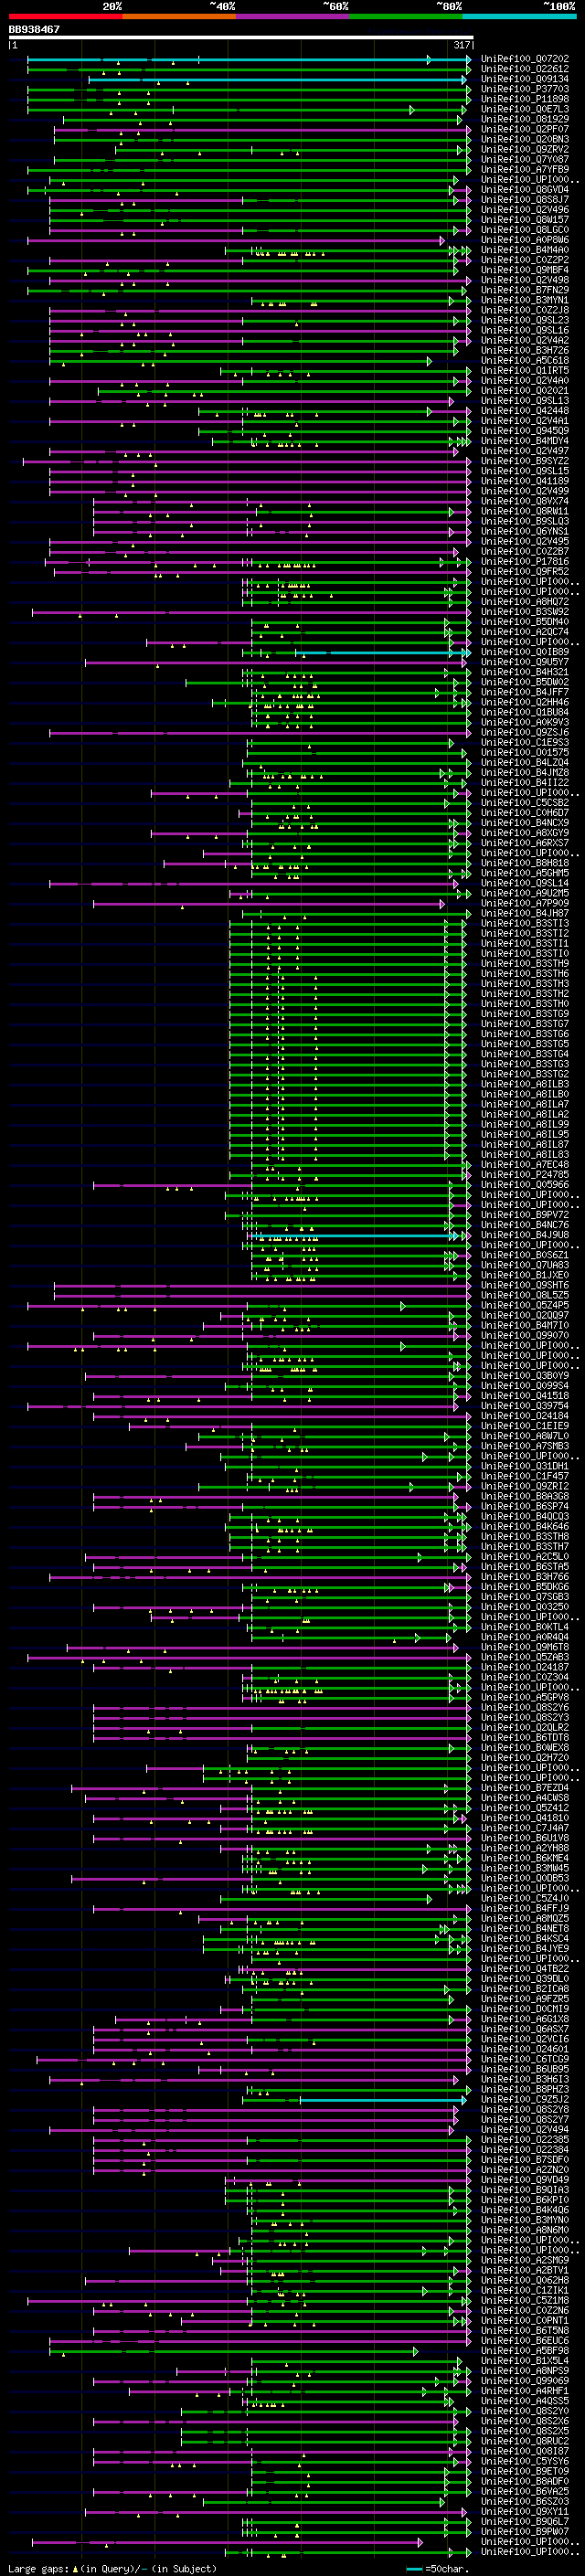The image size is (585, 2576).
Task: Select the UniRef100_Q20BN3 label
Action: click(x=525, y=139)
